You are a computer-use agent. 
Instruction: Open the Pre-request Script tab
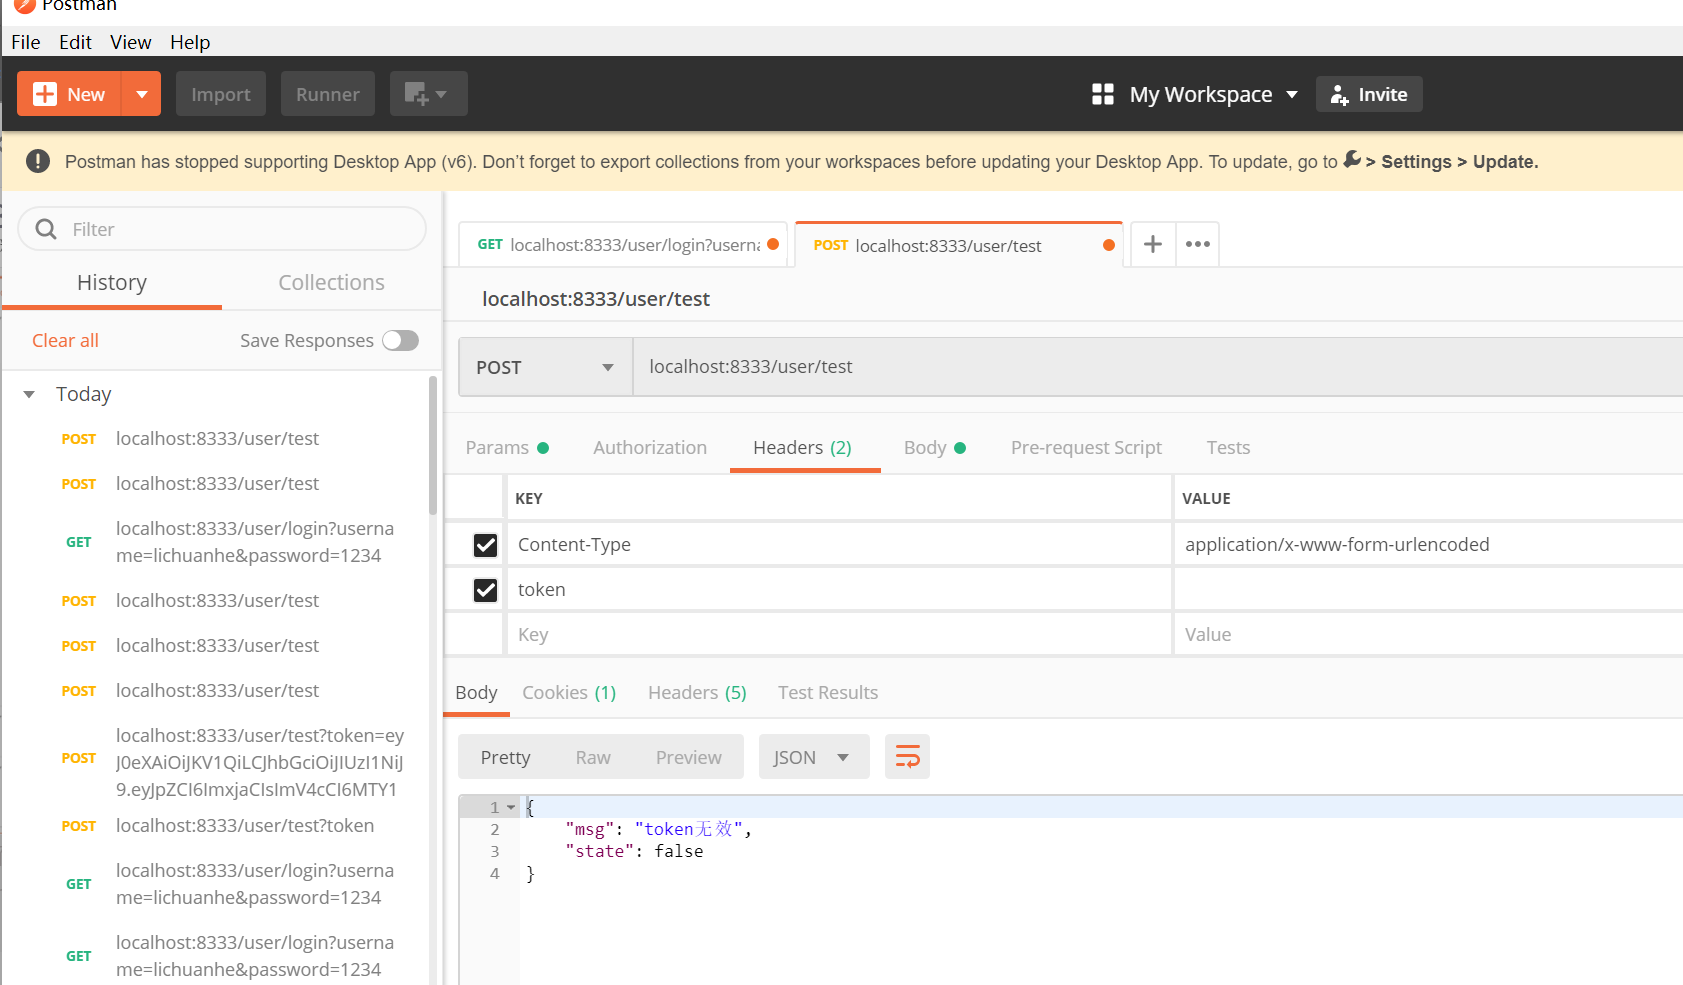[x=1086, y=448]
